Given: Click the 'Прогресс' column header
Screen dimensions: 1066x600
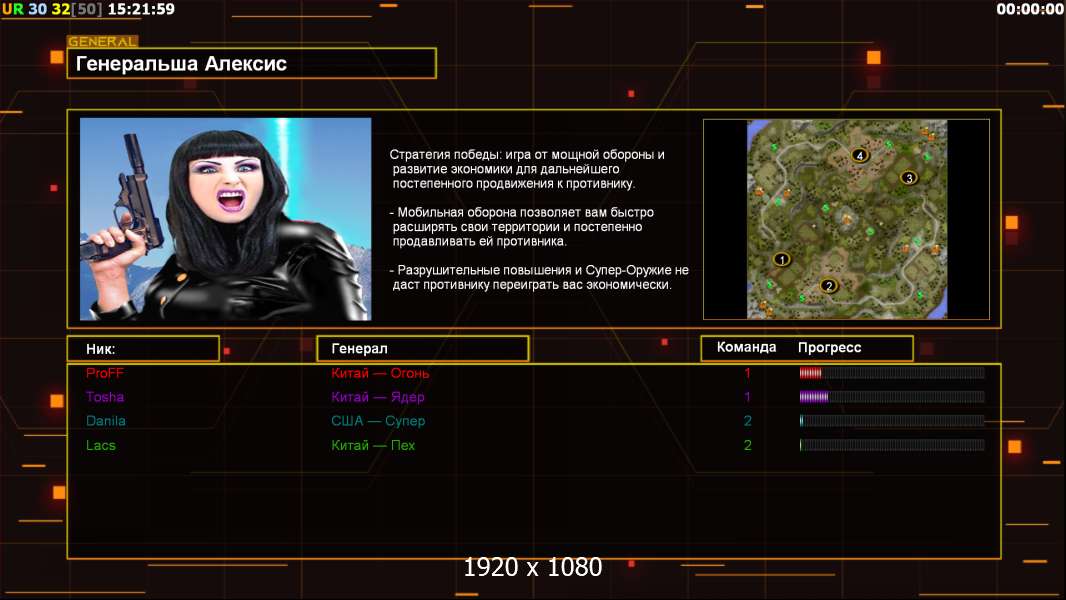Looking at the screenshot, I should click(x=829, y=348).
